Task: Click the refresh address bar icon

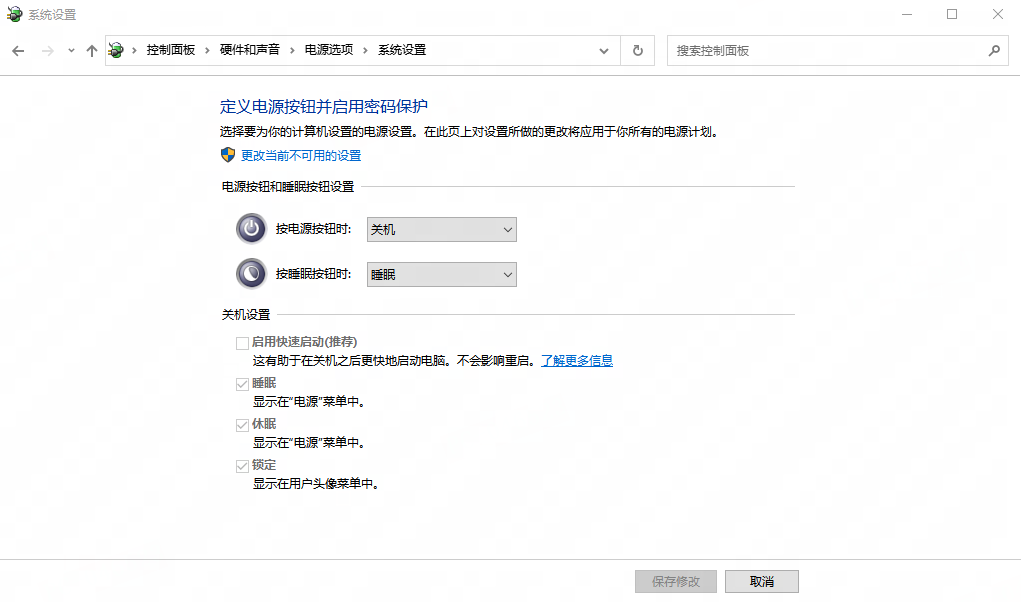Action: pos(637,50)
